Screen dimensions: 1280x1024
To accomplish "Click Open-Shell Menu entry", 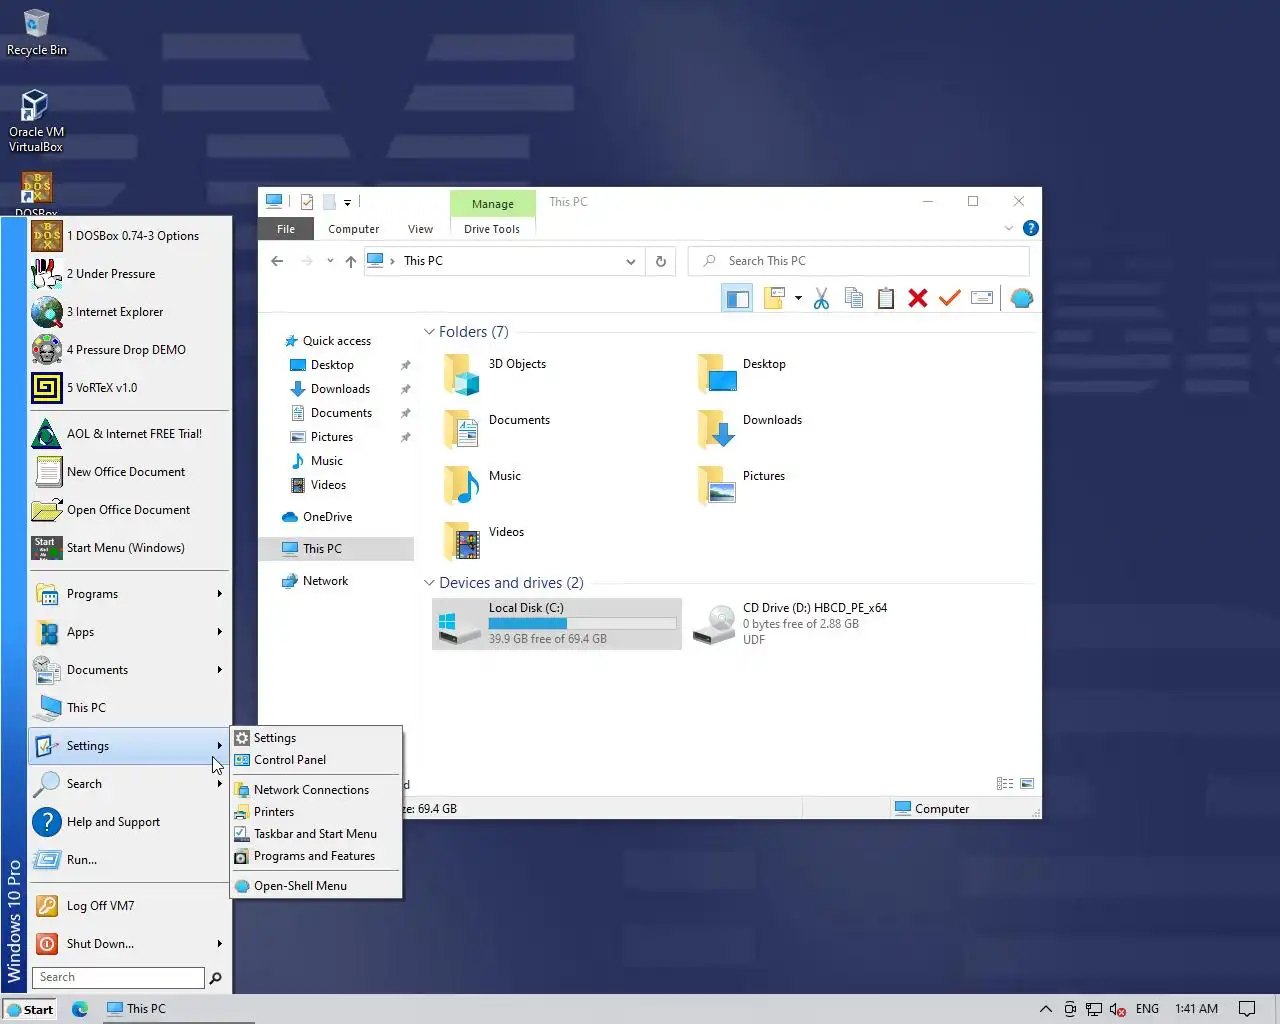I will [x=316, y=886].
